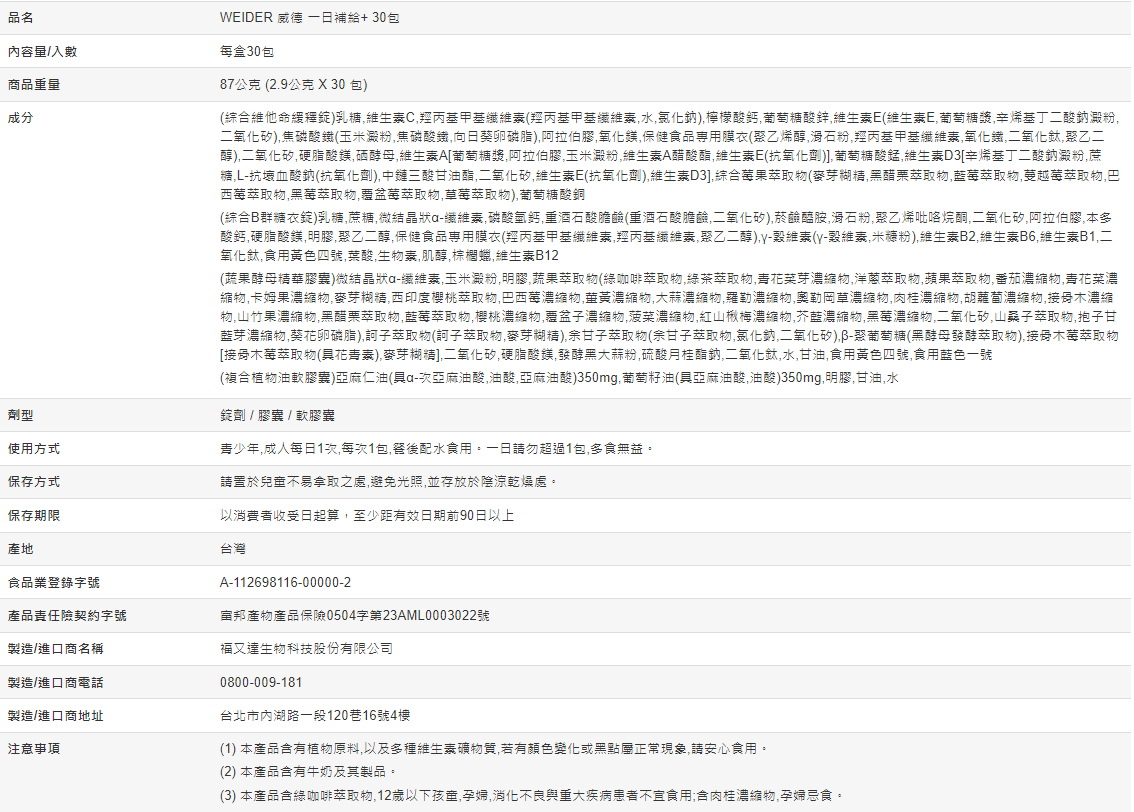Click the phone number 0800-009-181

click(260, 682)
